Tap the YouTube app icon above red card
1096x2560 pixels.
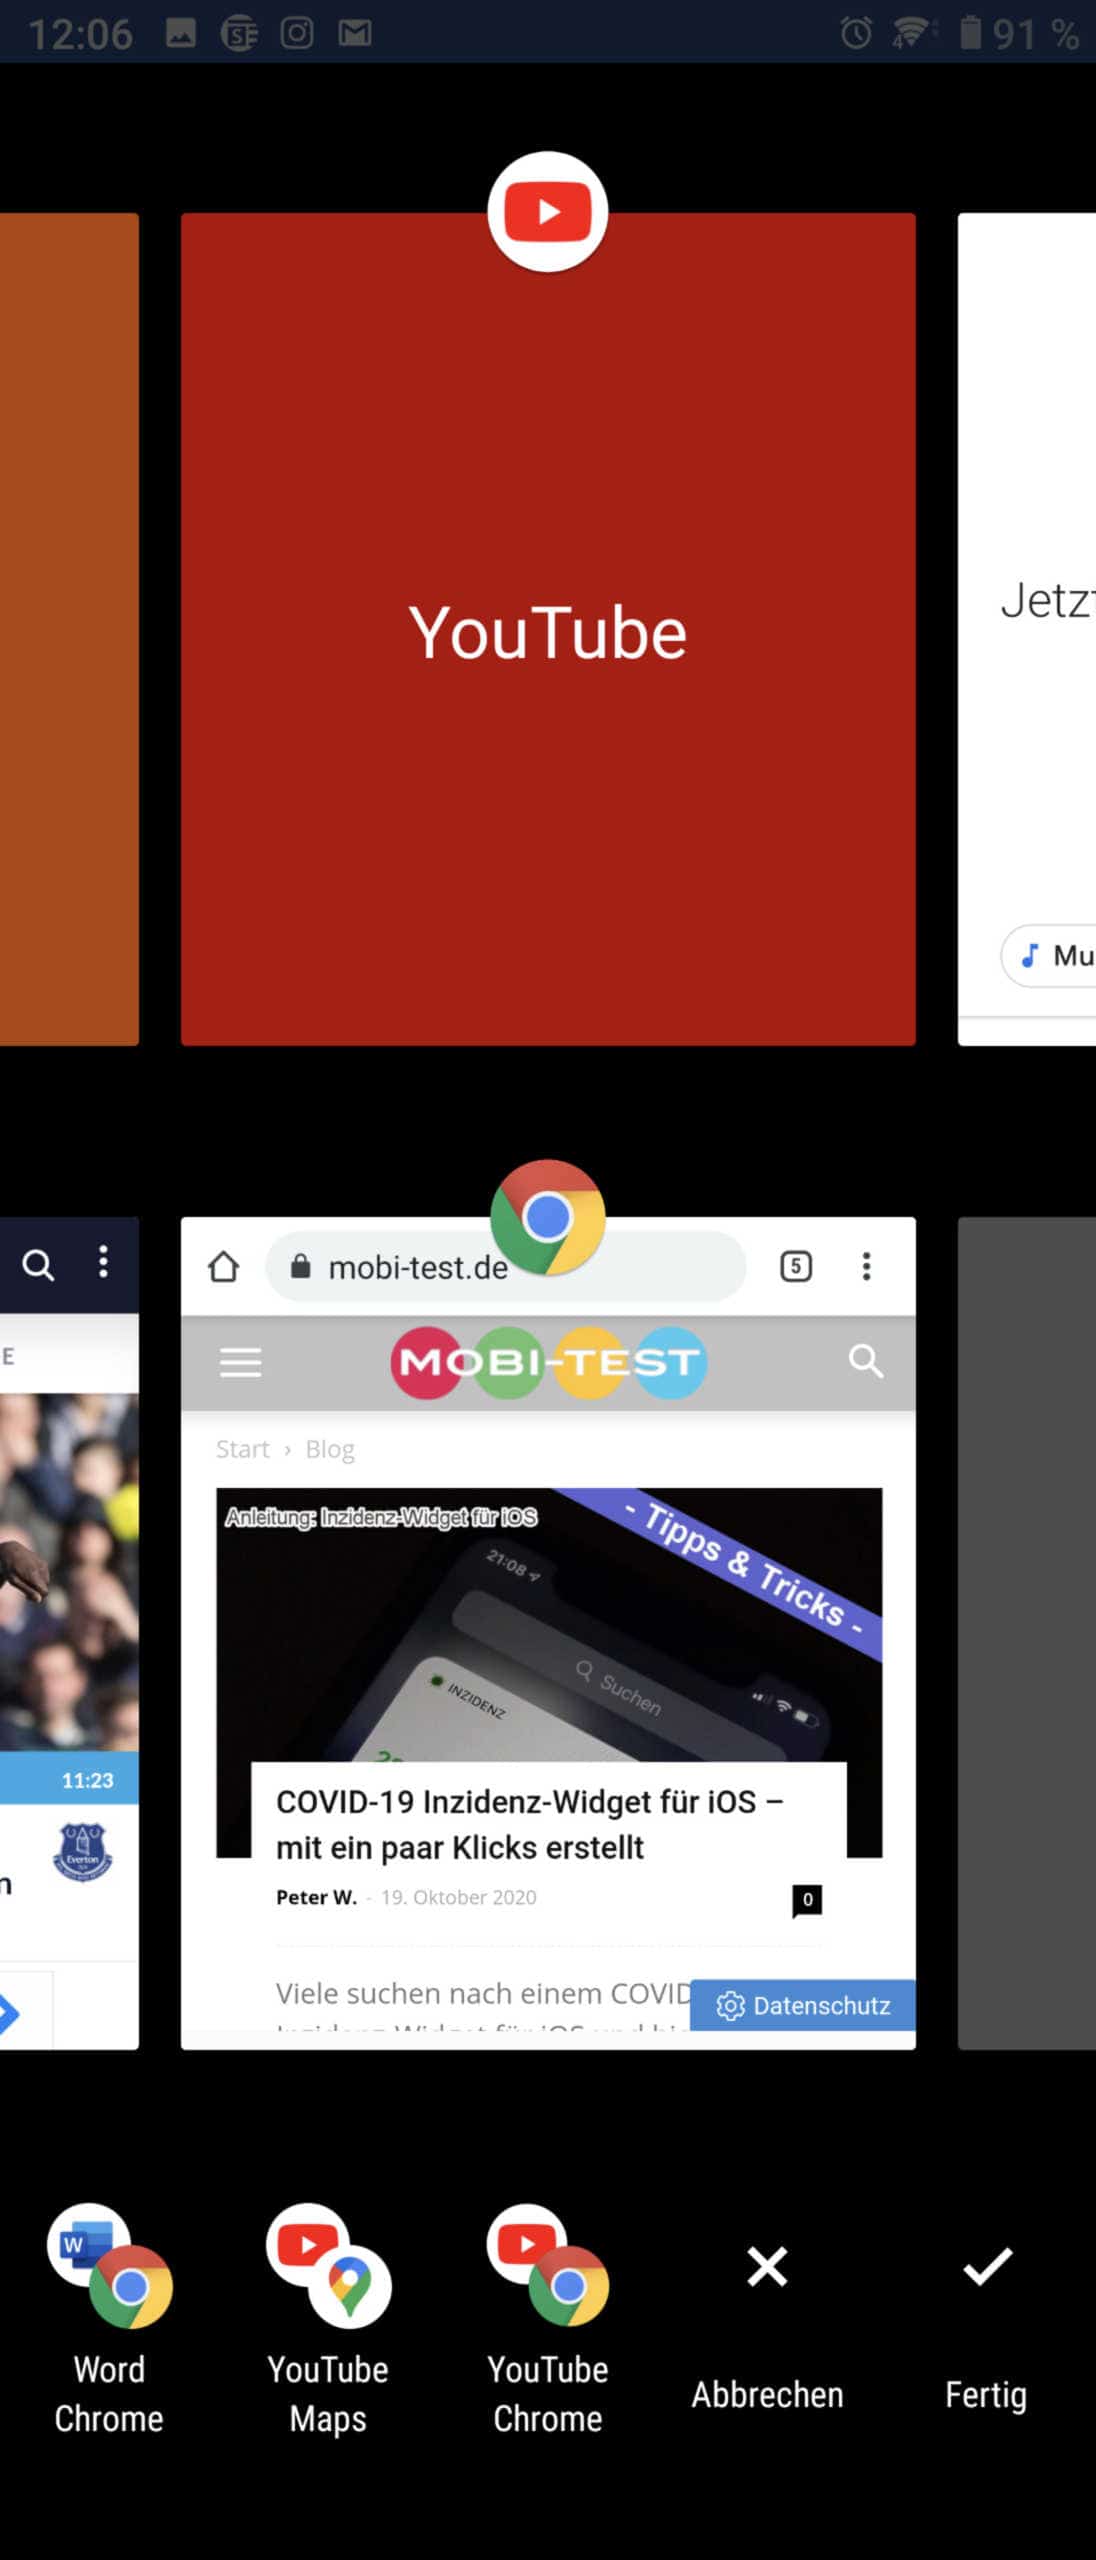tap(547, 212)
